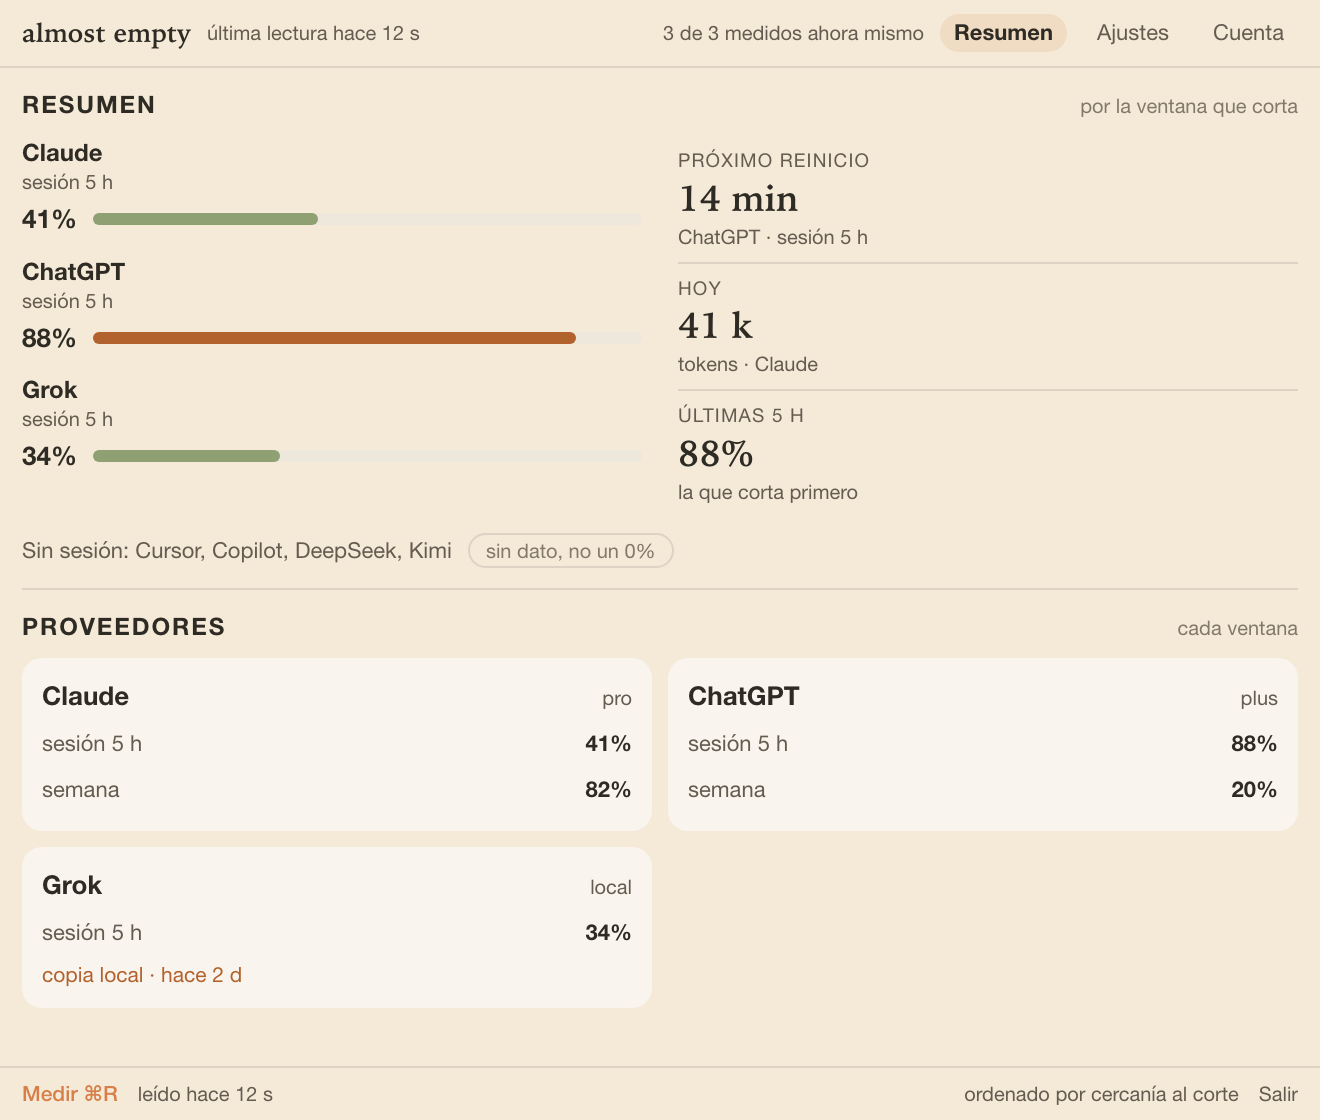Screen dimensions: 1320x1120
Task: Open the Claude provider card
Action: pyautogui.click(x=337, y=744)
